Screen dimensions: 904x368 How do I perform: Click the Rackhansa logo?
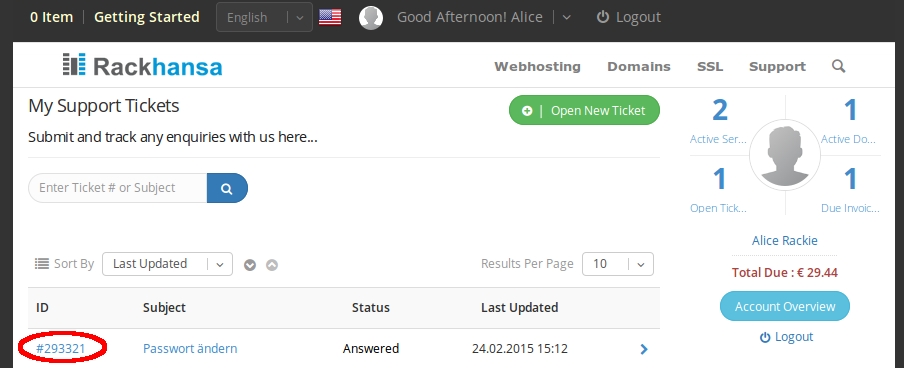click(142, 65)
